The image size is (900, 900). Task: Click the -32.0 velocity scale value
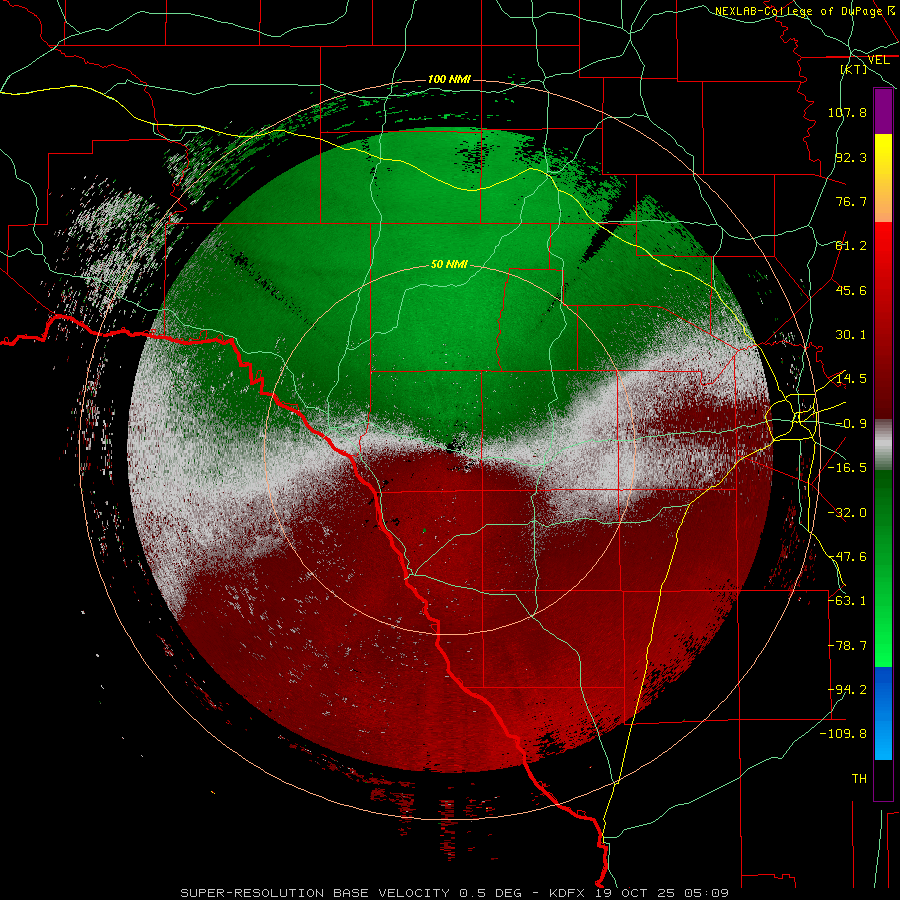847,513
